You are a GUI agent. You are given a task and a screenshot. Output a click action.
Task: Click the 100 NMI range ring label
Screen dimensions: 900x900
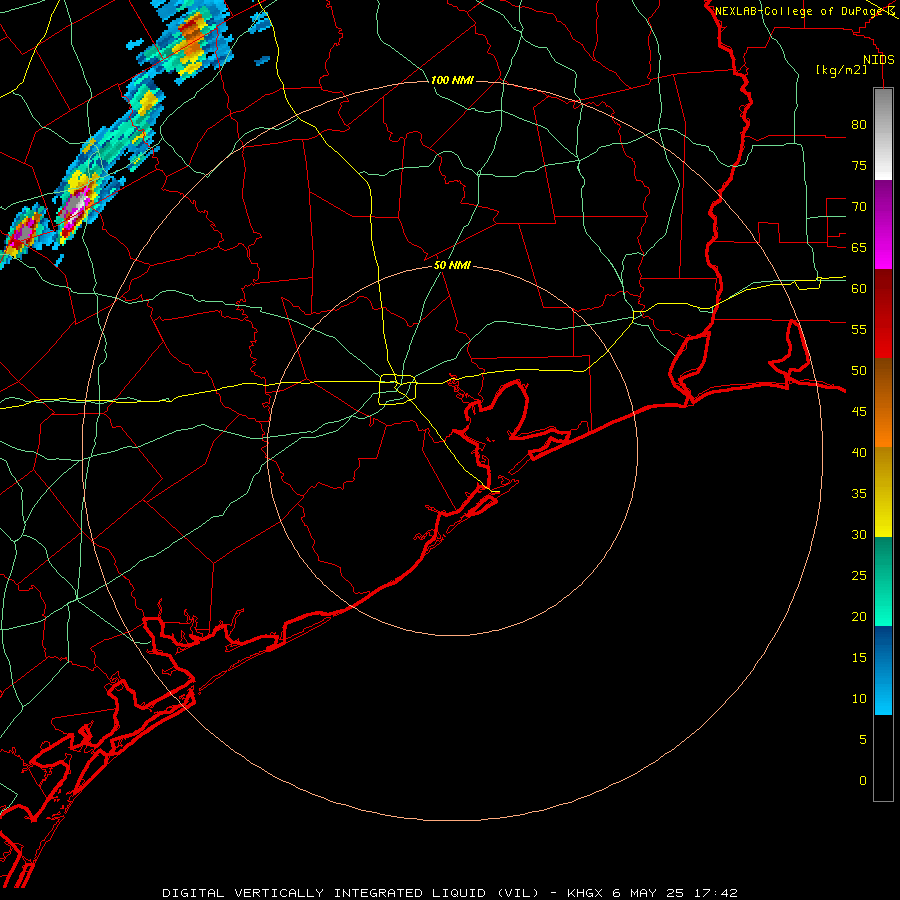coord(452,80)
